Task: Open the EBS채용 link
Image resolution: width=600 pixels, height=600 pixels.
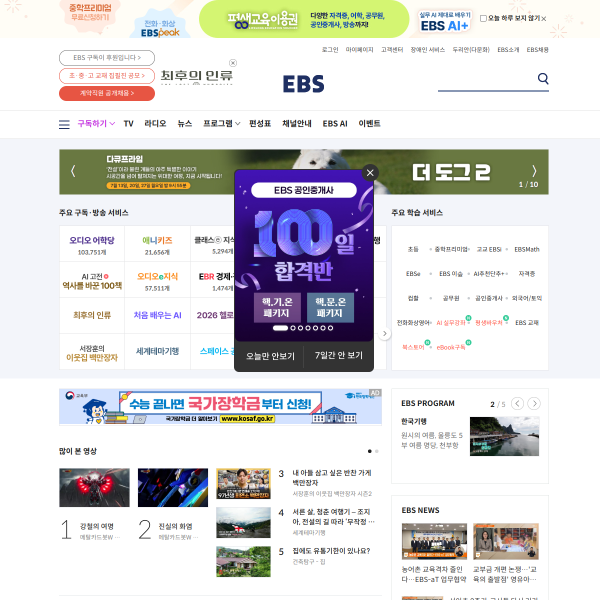Action: (537, 50)
